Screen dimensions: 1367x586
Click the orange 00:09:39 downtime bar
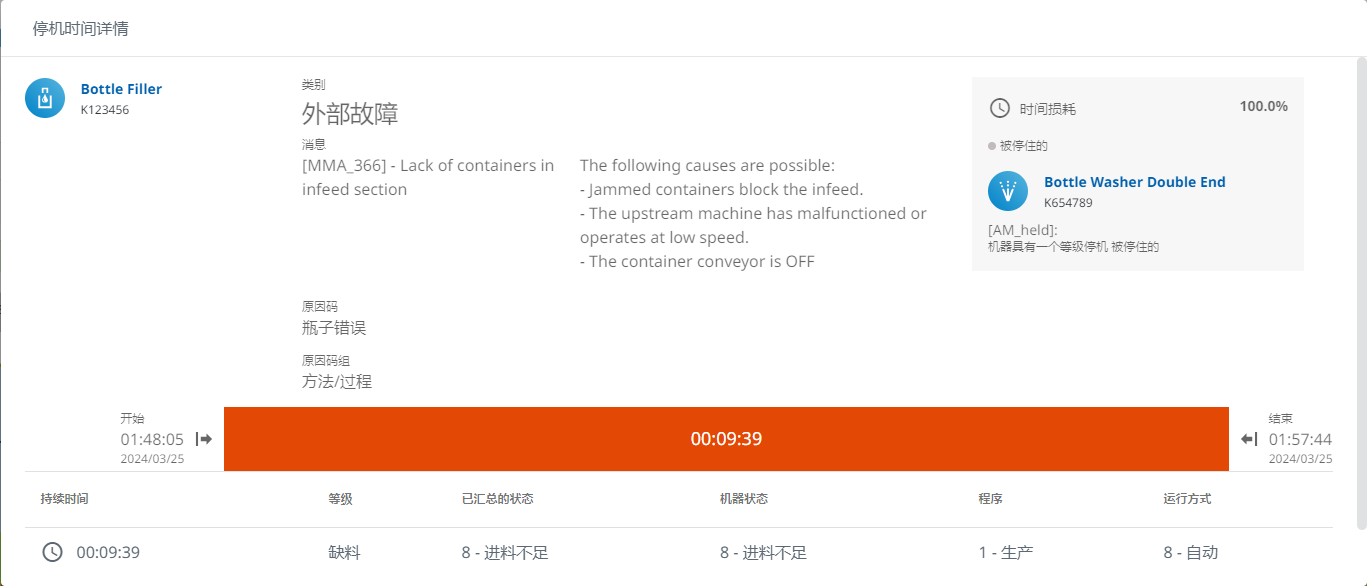726,439
